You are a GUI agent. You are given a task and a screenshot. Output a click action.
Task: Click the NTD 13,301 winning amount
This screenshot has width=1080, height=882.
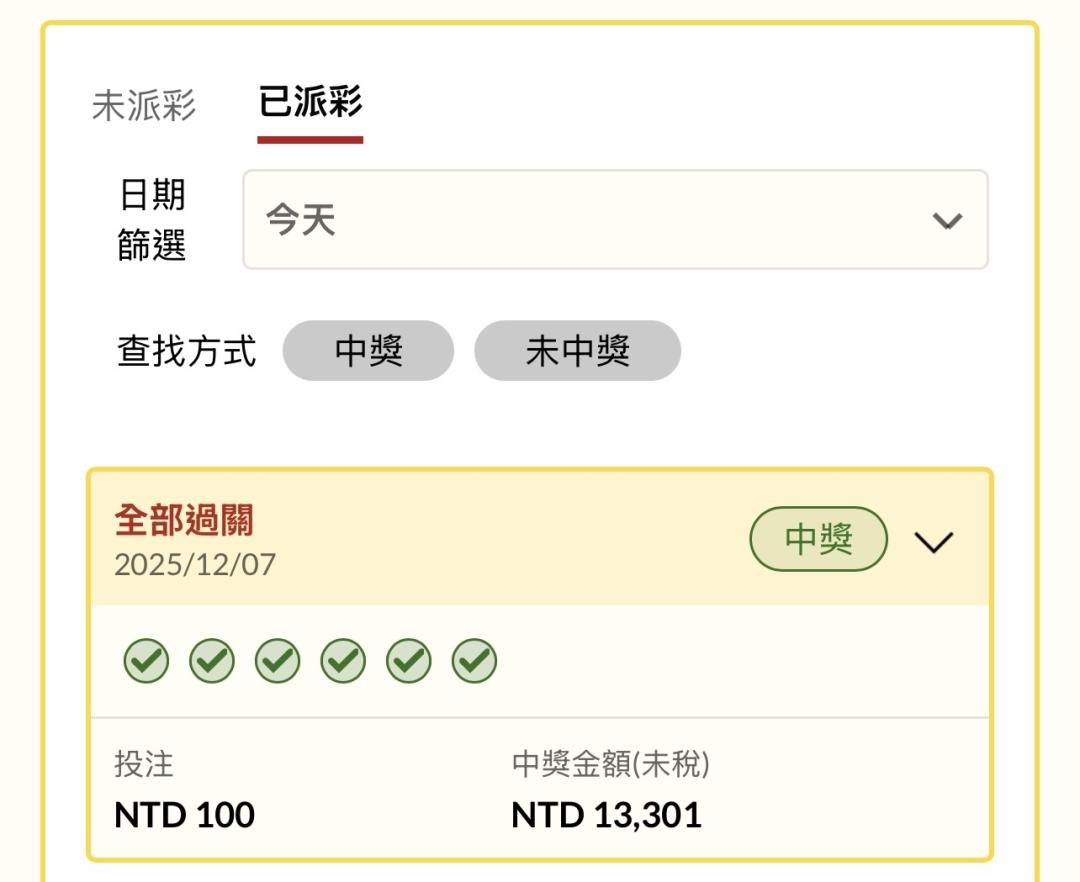tap(606, 815)
